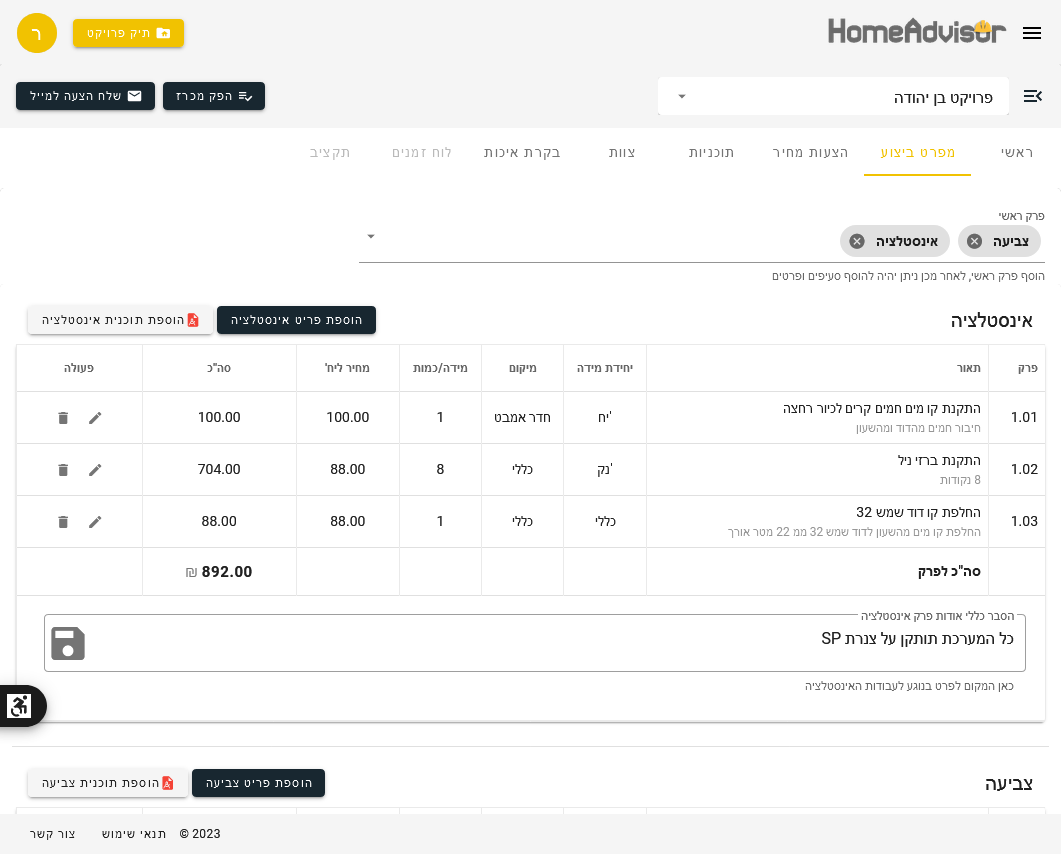This screenshot has height=854, width=1061.
Task: Click the yellow user avatar ר
Action: pos(37,33)
